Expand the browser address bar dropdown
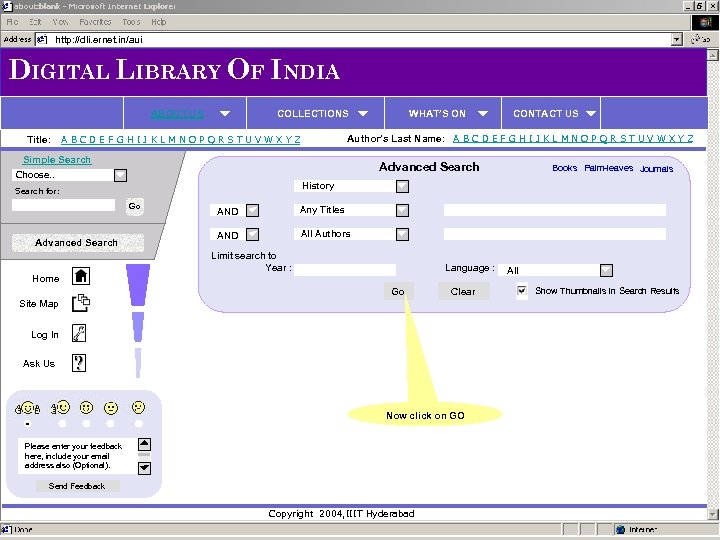 [x=676, y=39]
